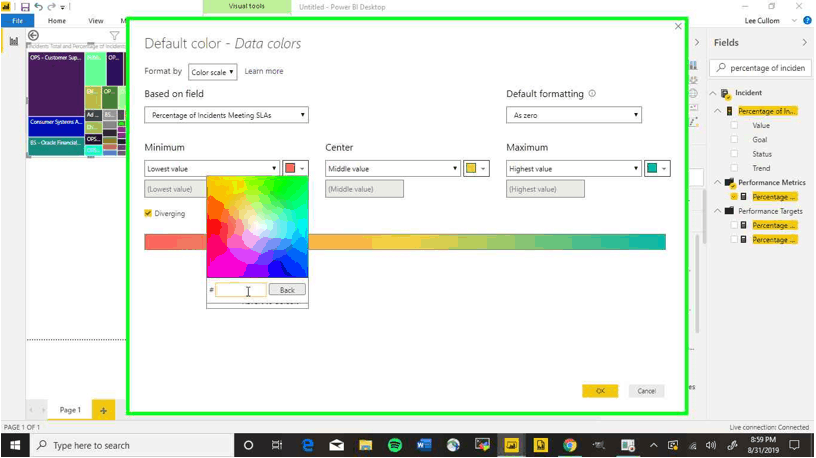Click the back arrow above the treemap

click(x=33, y=36)
